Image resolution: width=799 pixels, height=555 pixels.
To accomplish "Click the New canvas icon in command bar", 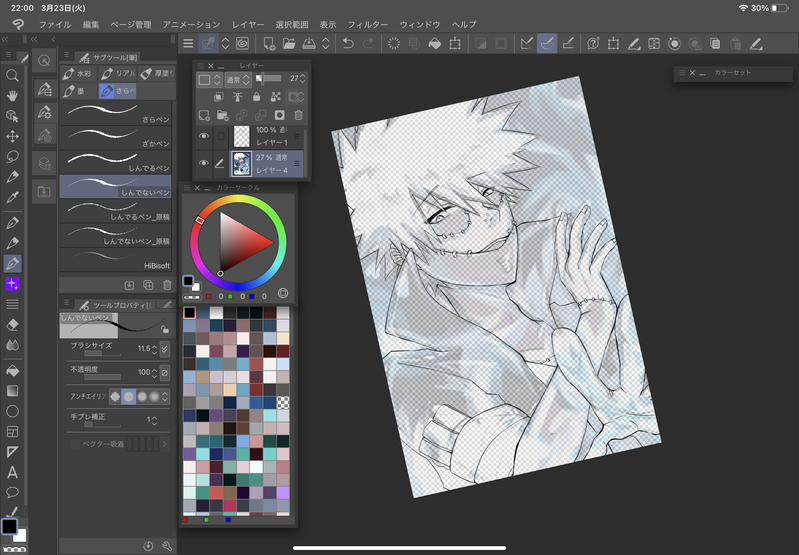I will point(269,44).
